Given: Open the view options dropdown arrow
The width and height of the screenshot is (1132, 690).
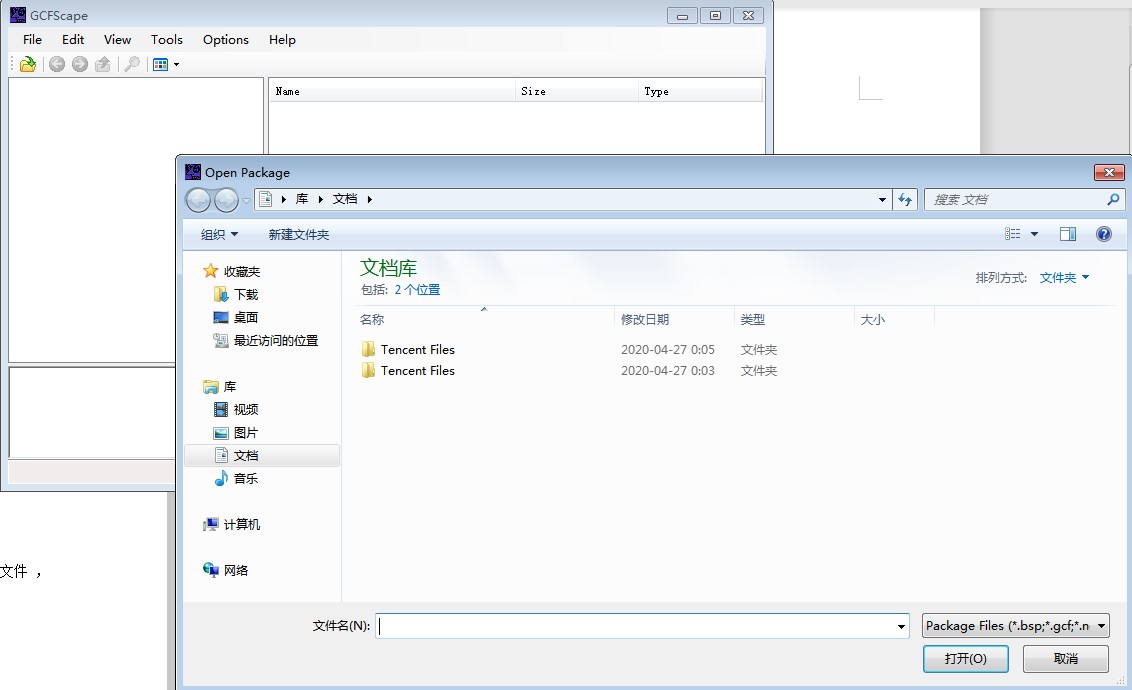Looking at the screenshot, I should coord(1034,234).
